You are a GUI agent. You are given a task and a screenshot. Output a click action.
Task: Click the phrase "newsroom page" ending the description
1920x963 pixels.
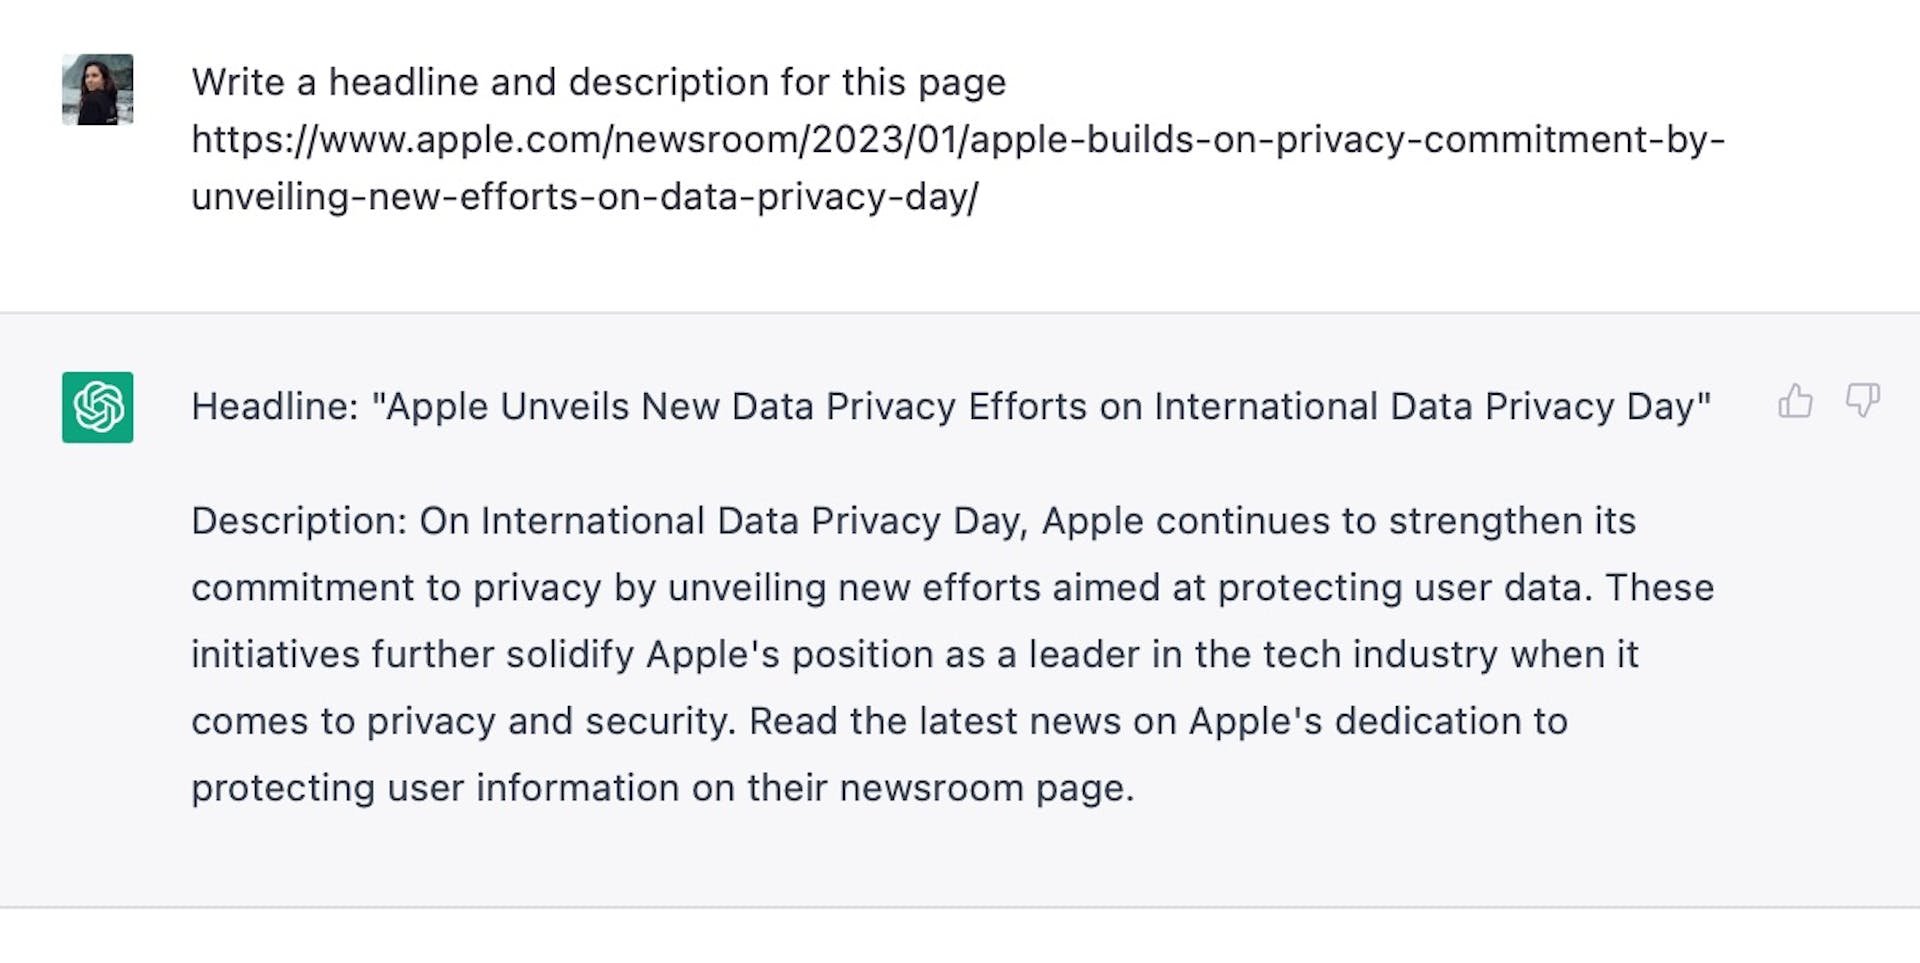(986, 788)
